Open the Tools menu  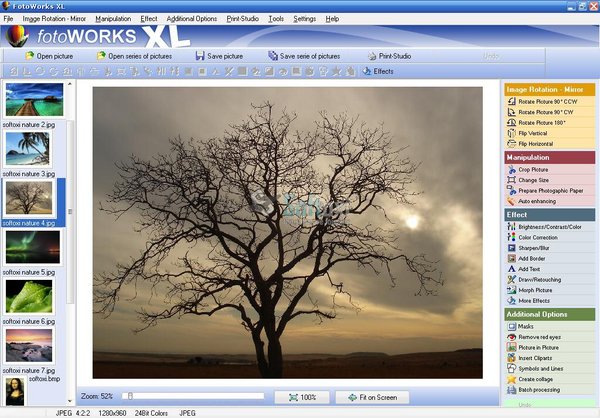click(276, 19)
